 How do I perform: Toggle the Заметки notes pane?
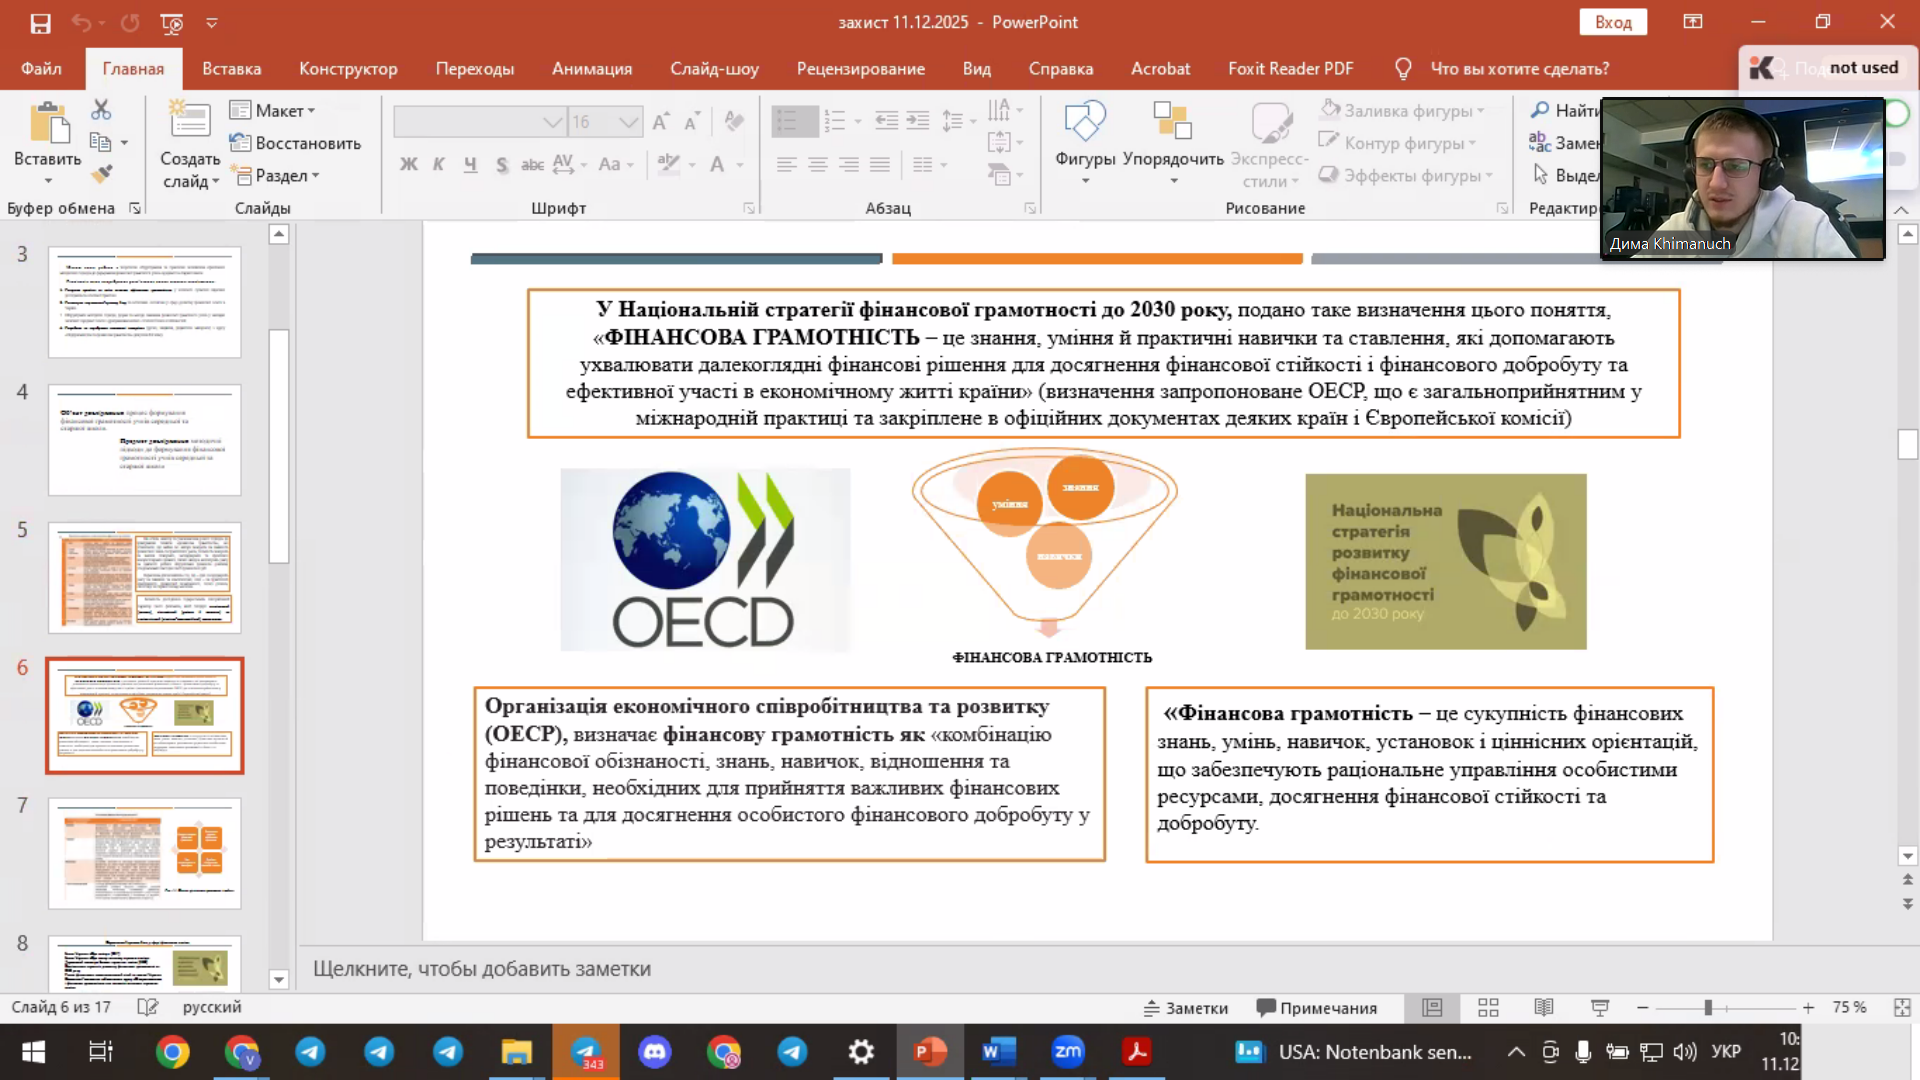tap(1186, 1007)
